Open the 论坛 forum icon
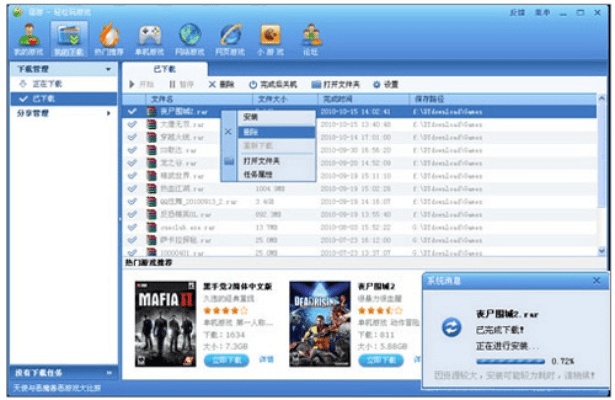Image resolution: width=615 pixels, height=400 pixels. point(310,37)
